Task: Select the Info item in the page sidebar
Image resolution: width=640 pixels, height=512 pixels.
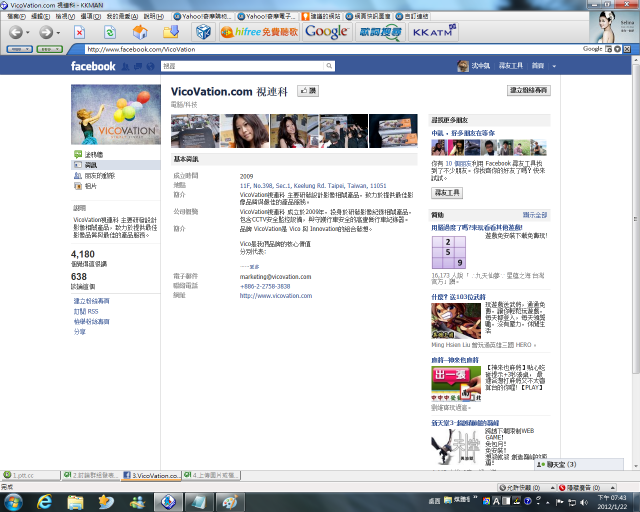Action: pos(116,165)
